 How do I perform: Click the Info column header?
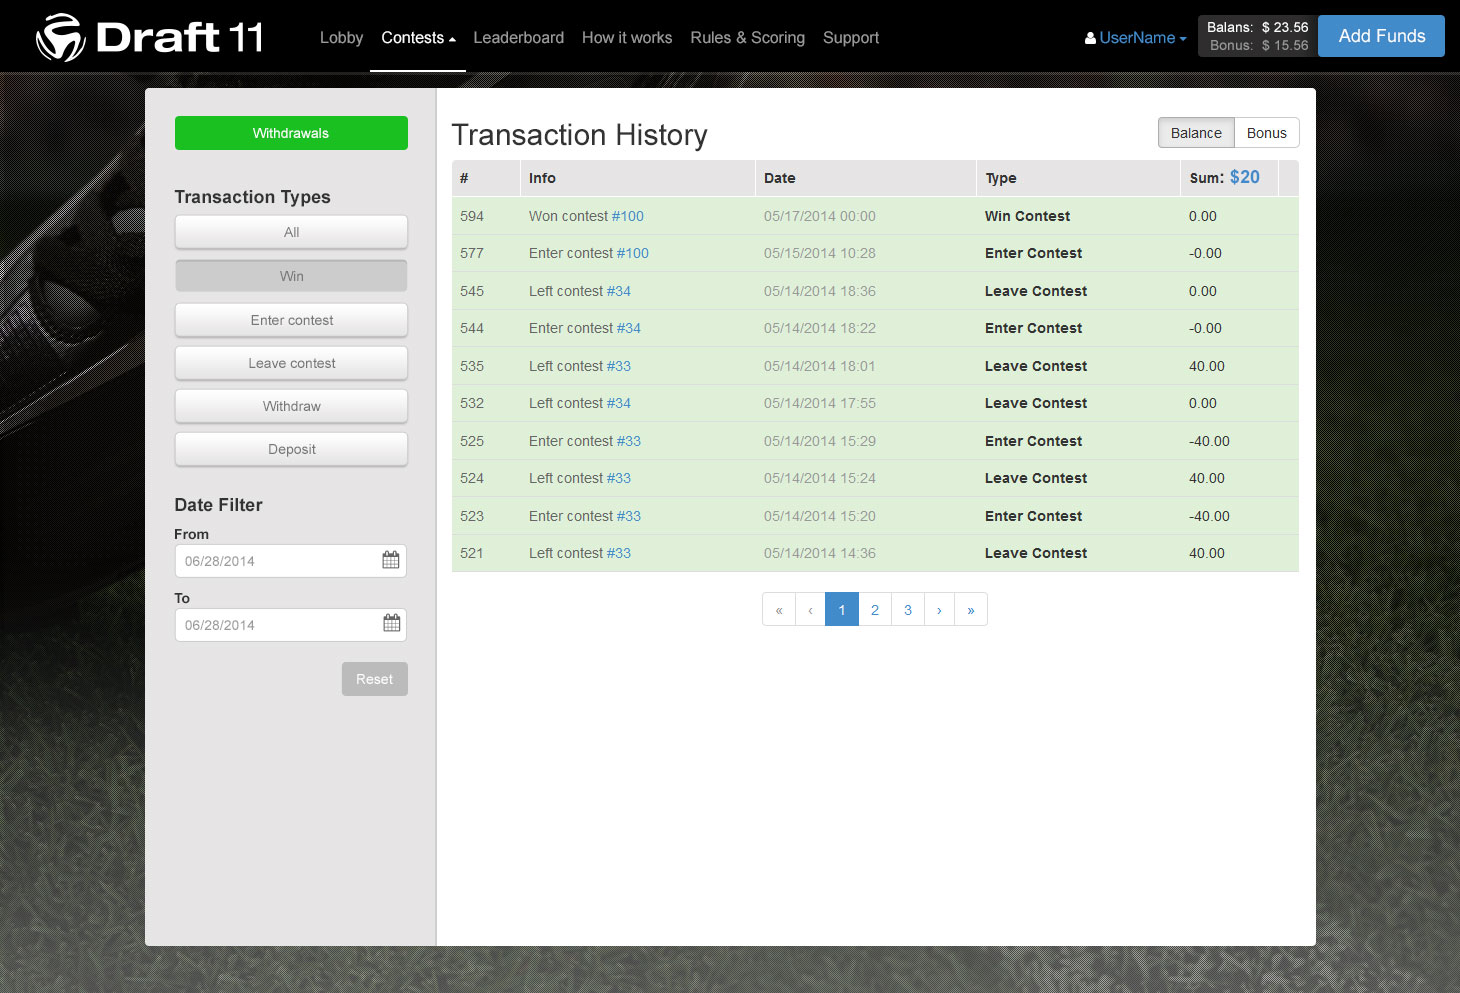638,178
